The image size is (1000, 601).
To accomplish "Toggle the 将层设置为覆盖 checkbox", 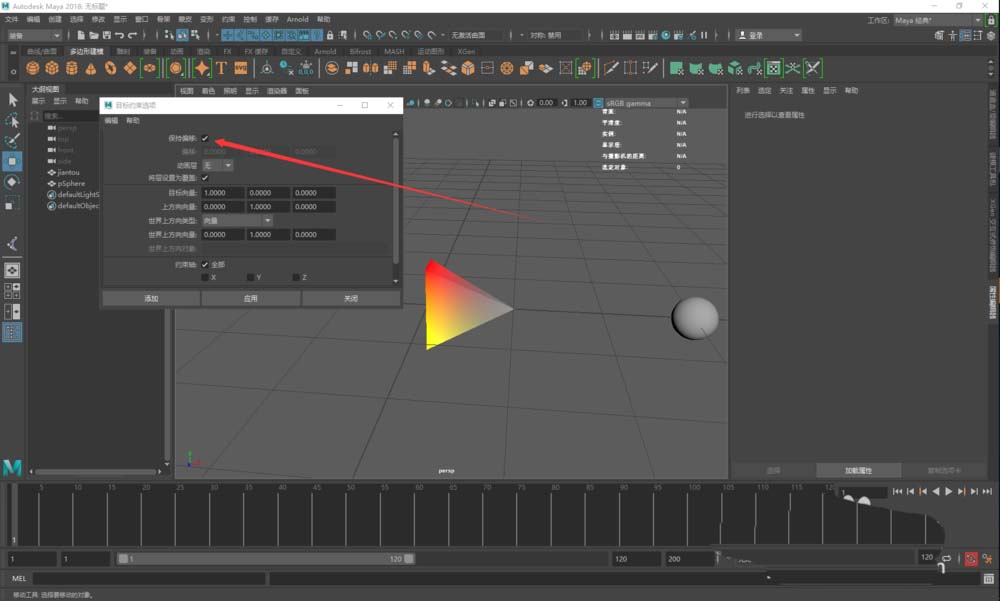I will pos(205,177).
